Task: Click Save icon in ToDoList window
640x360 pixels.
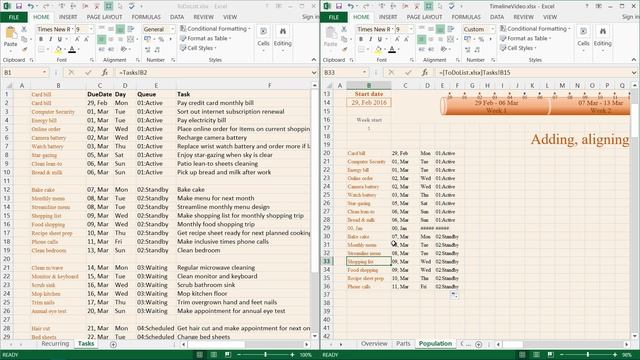Action: point(19,6)
